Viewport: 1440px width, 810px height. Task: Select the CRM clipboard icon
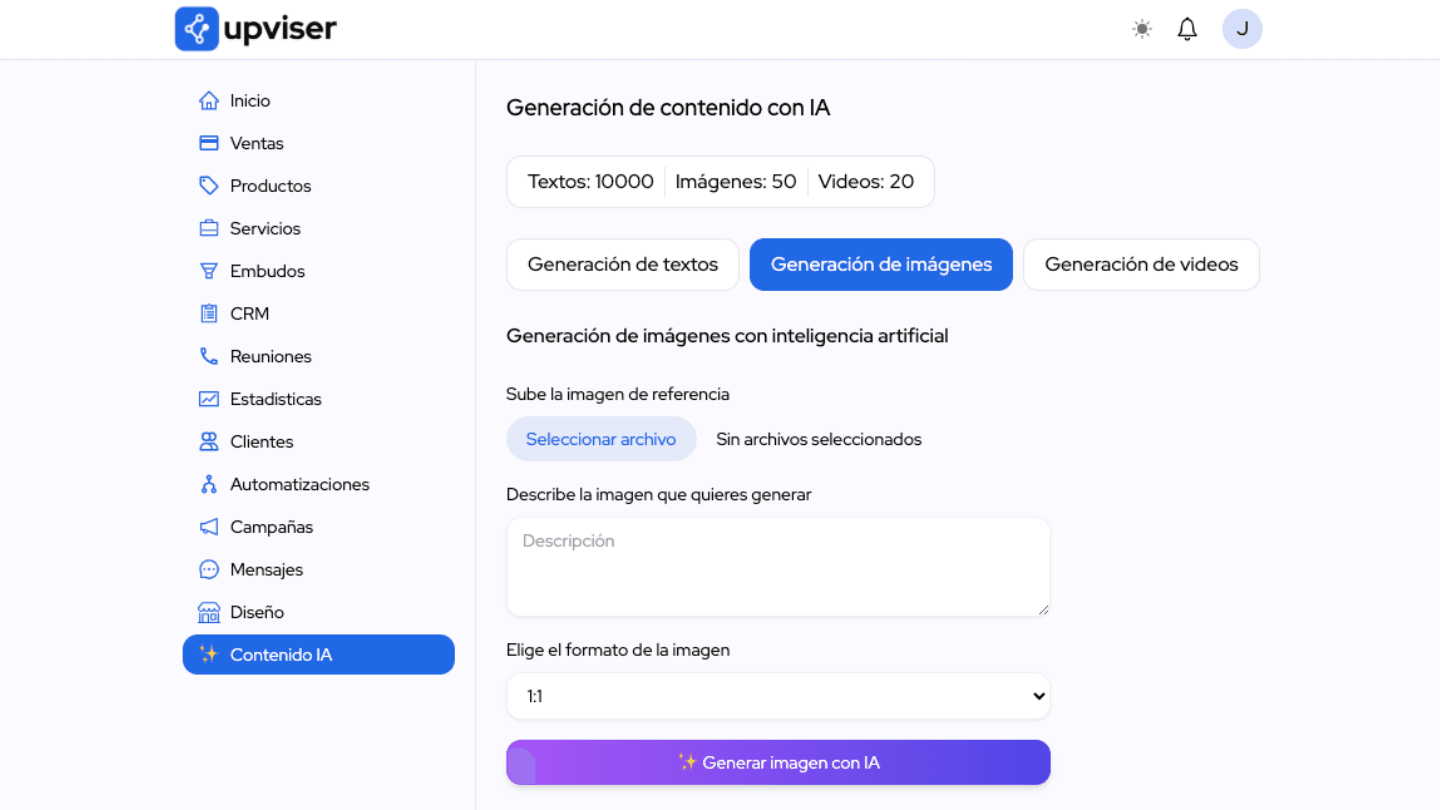tap(209, 313)
